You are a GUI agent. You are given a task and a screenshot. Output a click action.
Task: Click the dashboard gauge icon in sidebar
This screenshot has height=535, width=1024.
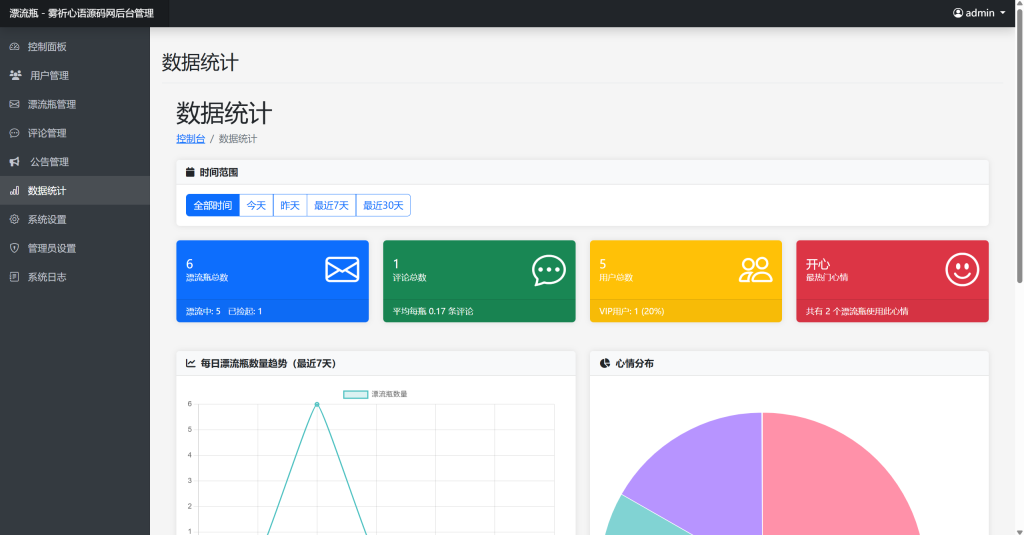pyautogui.click(x=14, y=46)
